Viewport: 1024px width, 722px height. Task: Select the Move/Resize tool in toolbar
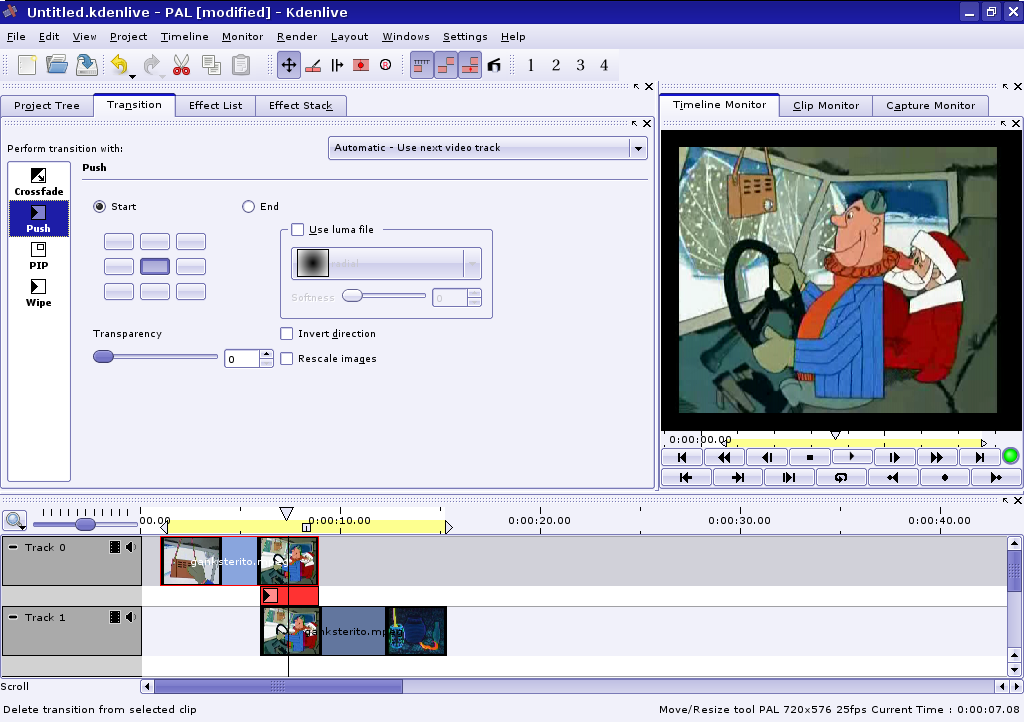288,65
